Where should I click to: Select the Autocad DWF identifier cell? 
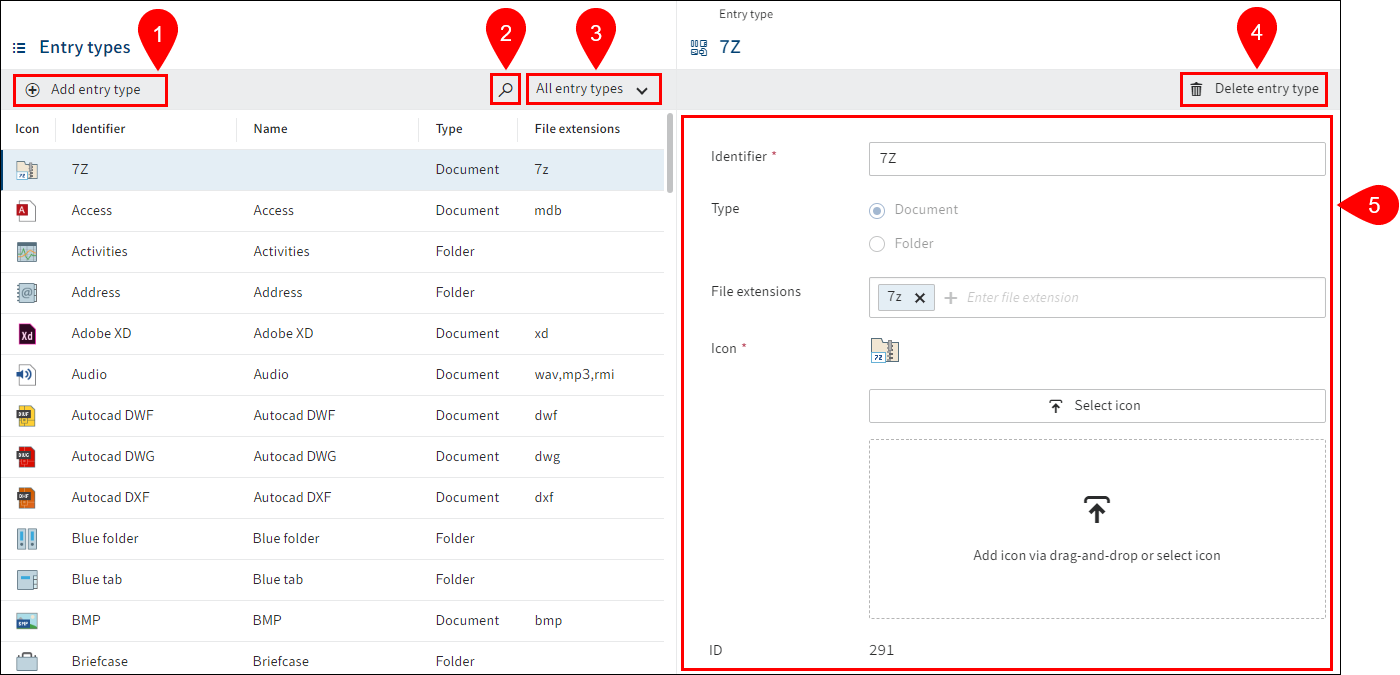[112, 416]
